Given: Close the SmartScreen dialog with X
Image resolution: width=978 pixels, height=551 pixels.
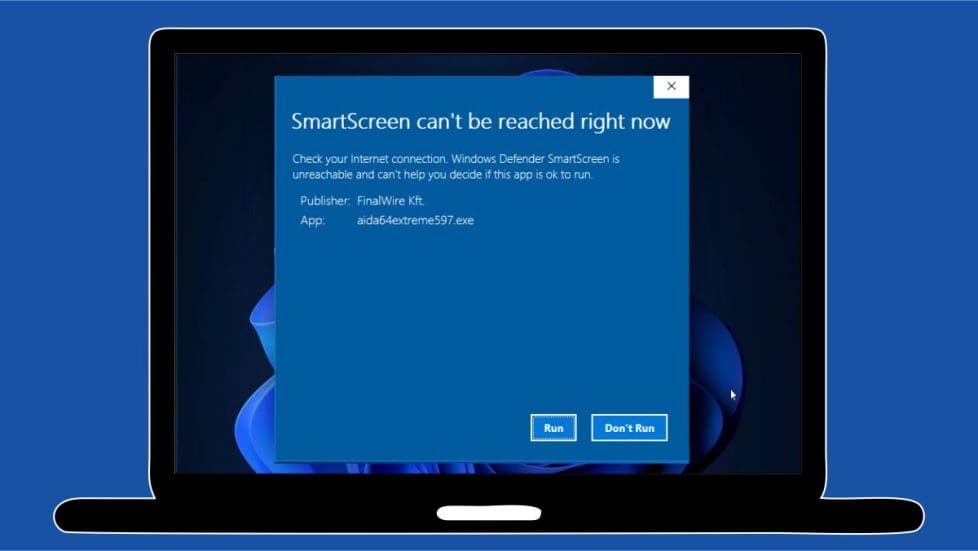Looking at the screenshot, I should click(x=671, y=87).
